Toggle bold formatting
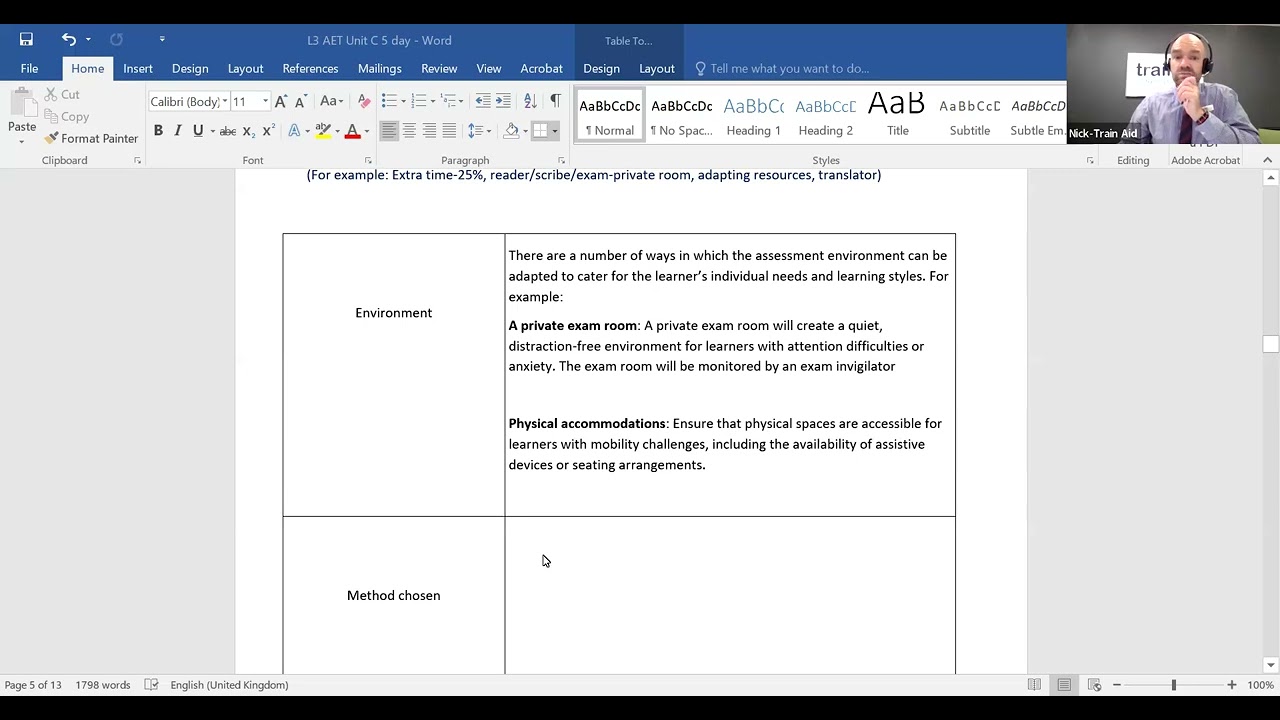1280x720 pixels. tap(158, 131)
